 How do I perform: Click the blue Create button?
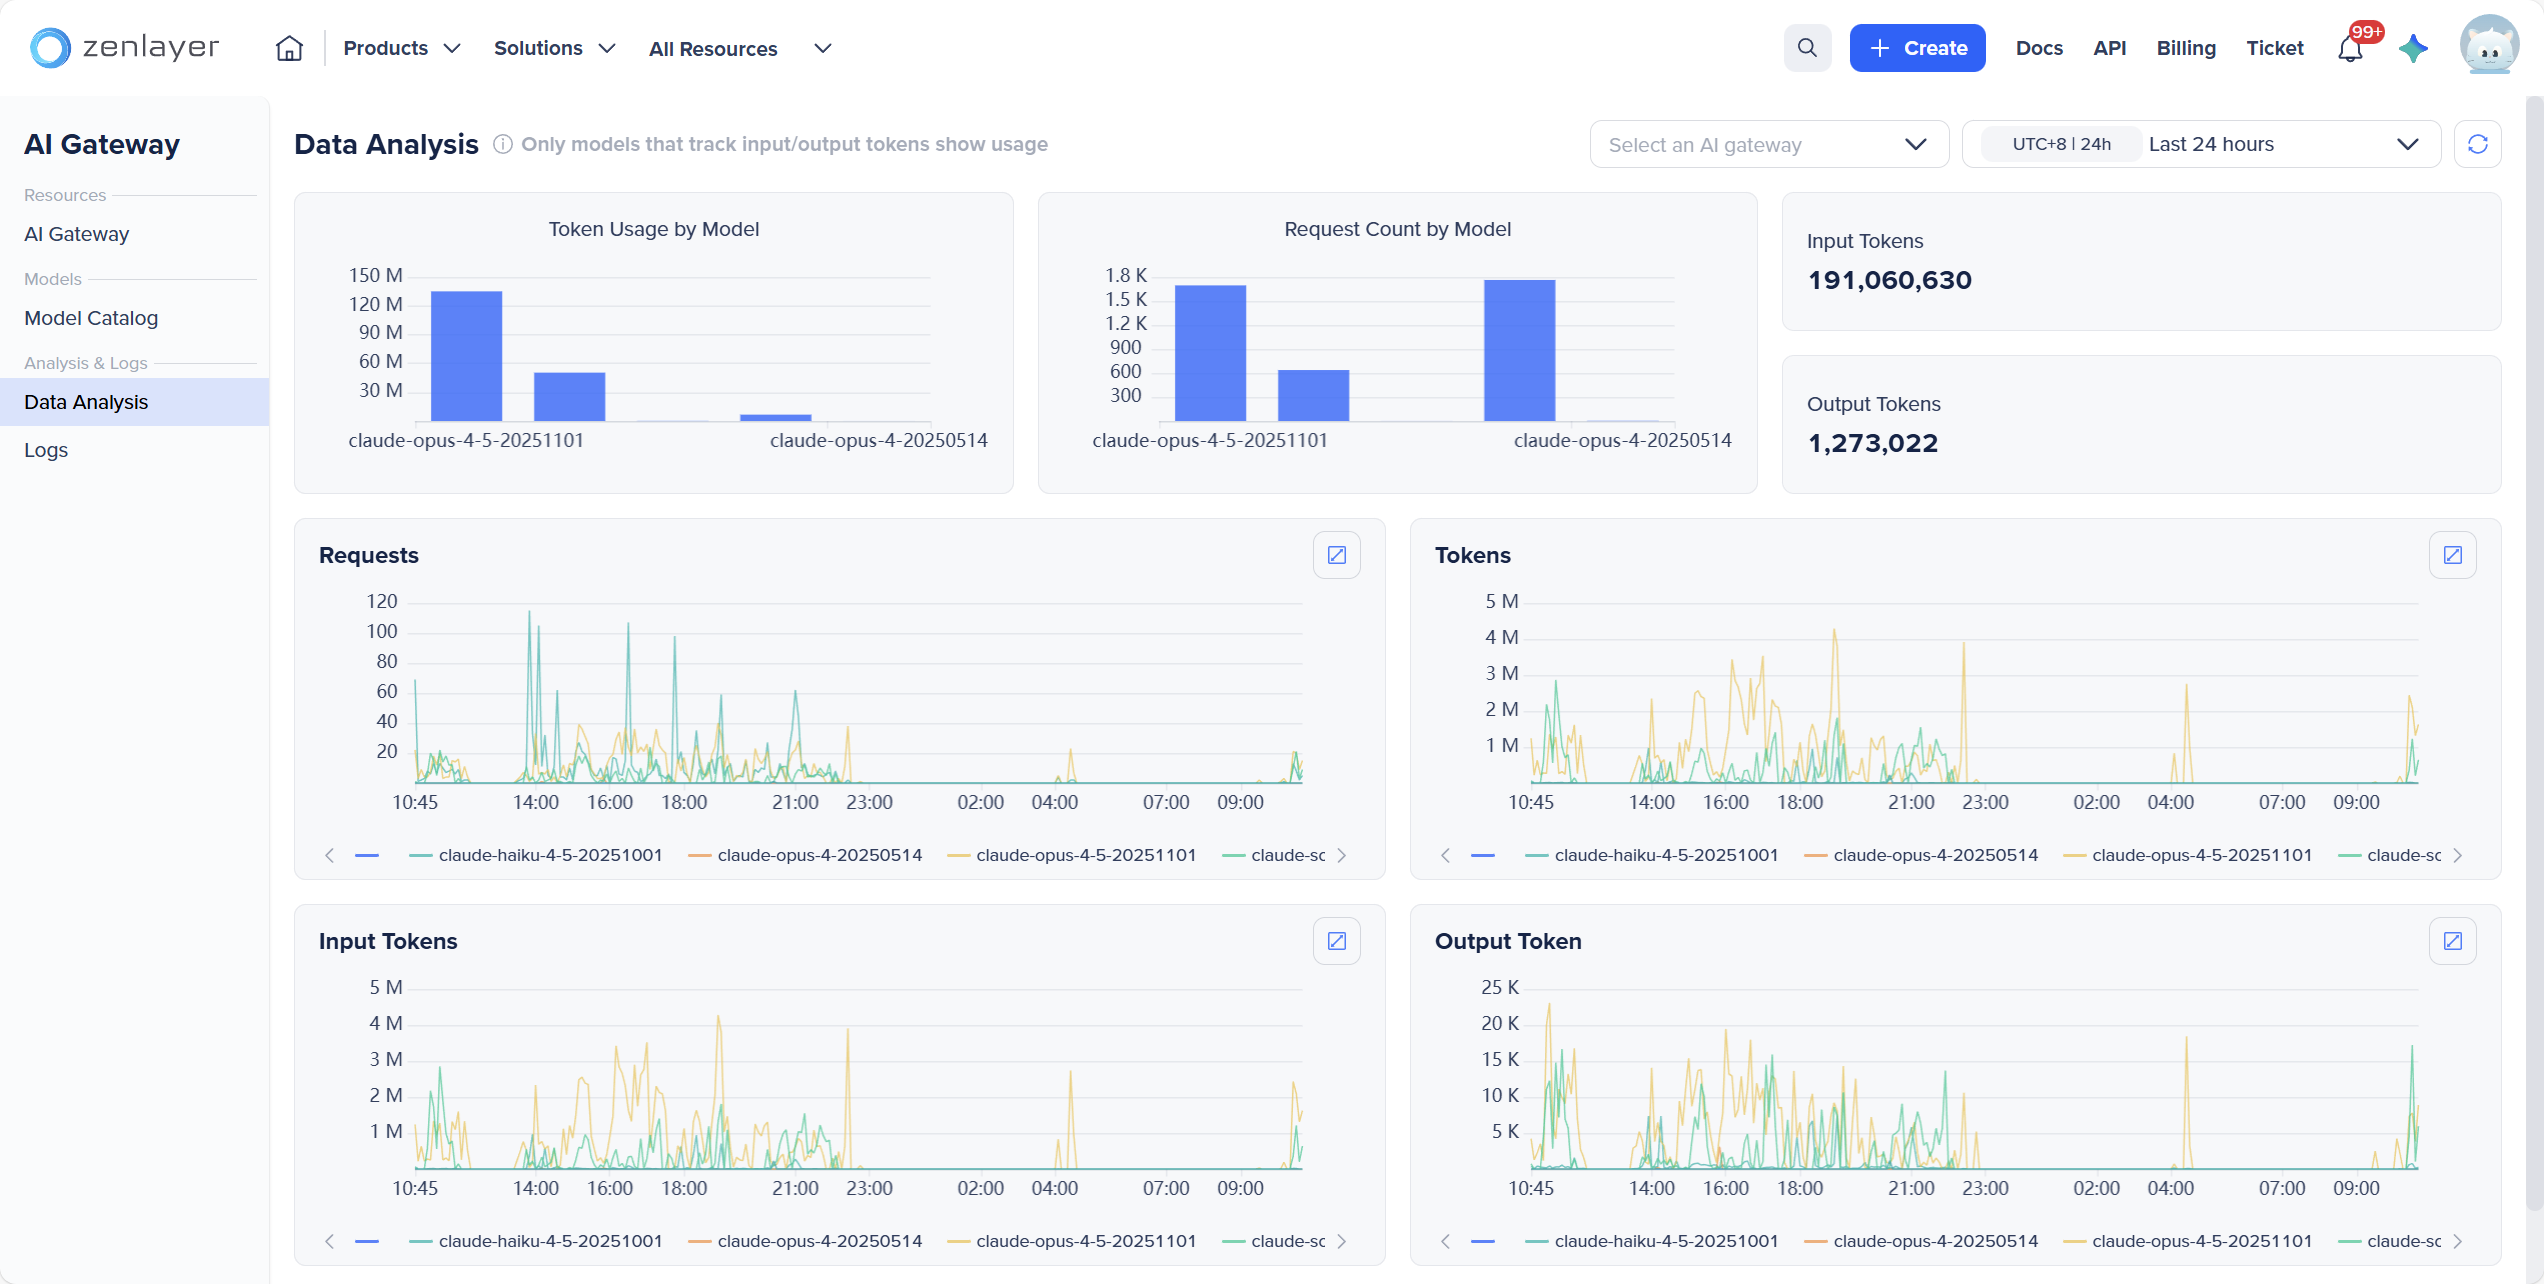pos(1917,48)
